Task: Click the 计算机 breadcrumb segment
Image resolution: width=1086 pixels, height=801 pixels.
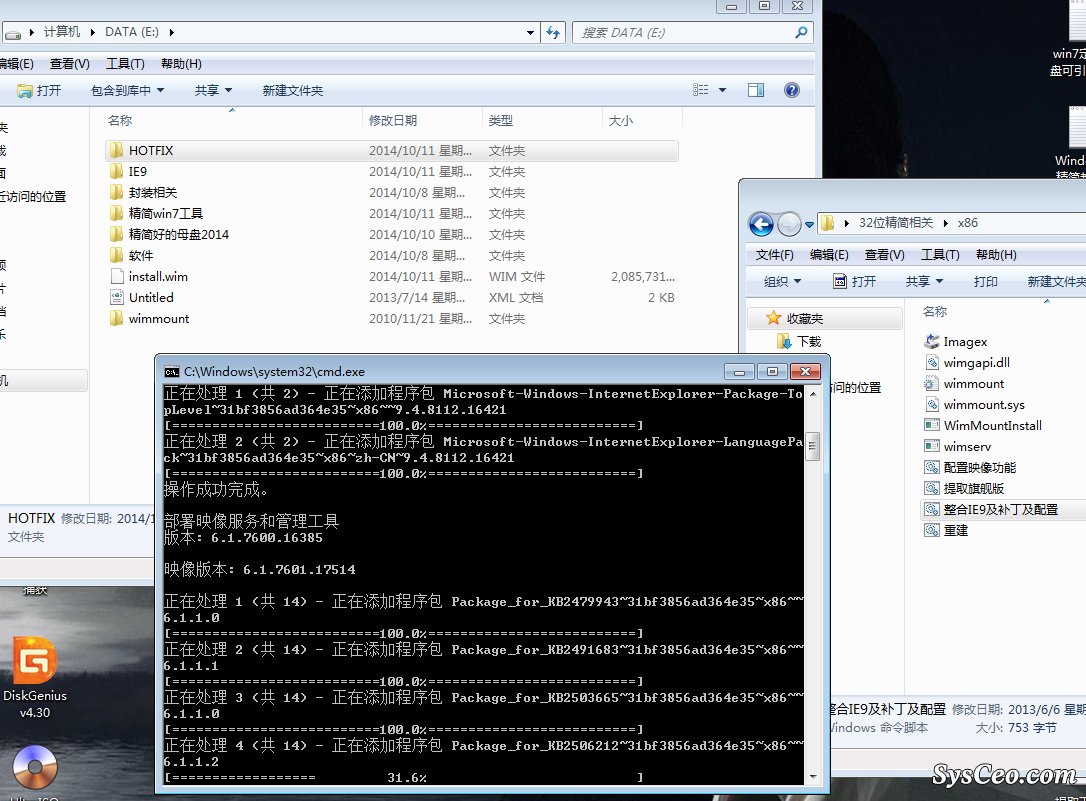Action: pos(62,32)
